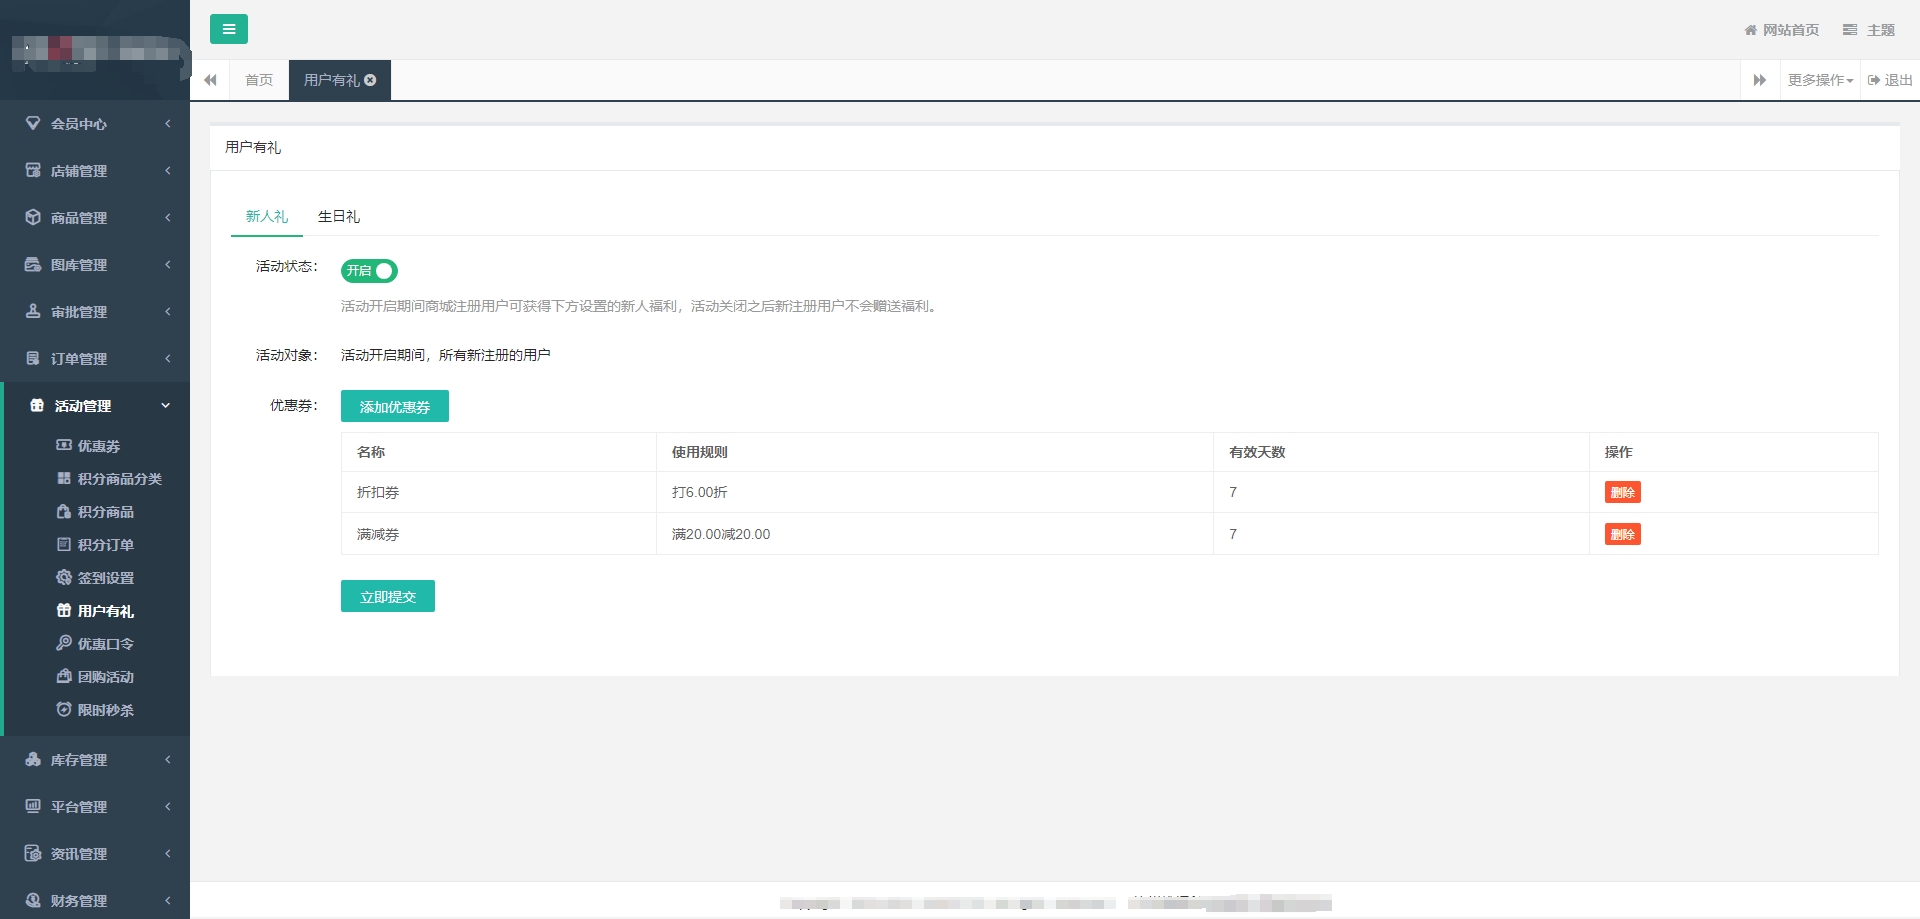This screenshot has width=1920, height=919.
Task: Open the 首页 page tab
Action: pos(259,80)
